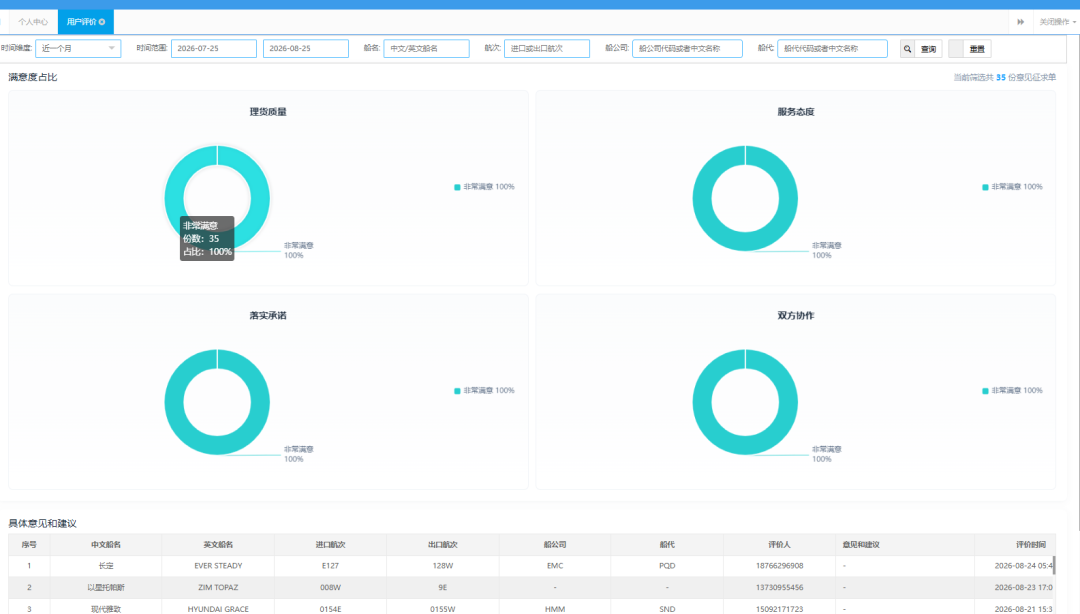The width and height of the screenshot is (1080, 614).
Task: Open the 时间维度 近一个月 dropdown
Action: pyautogui.click(x=78, y=48)
